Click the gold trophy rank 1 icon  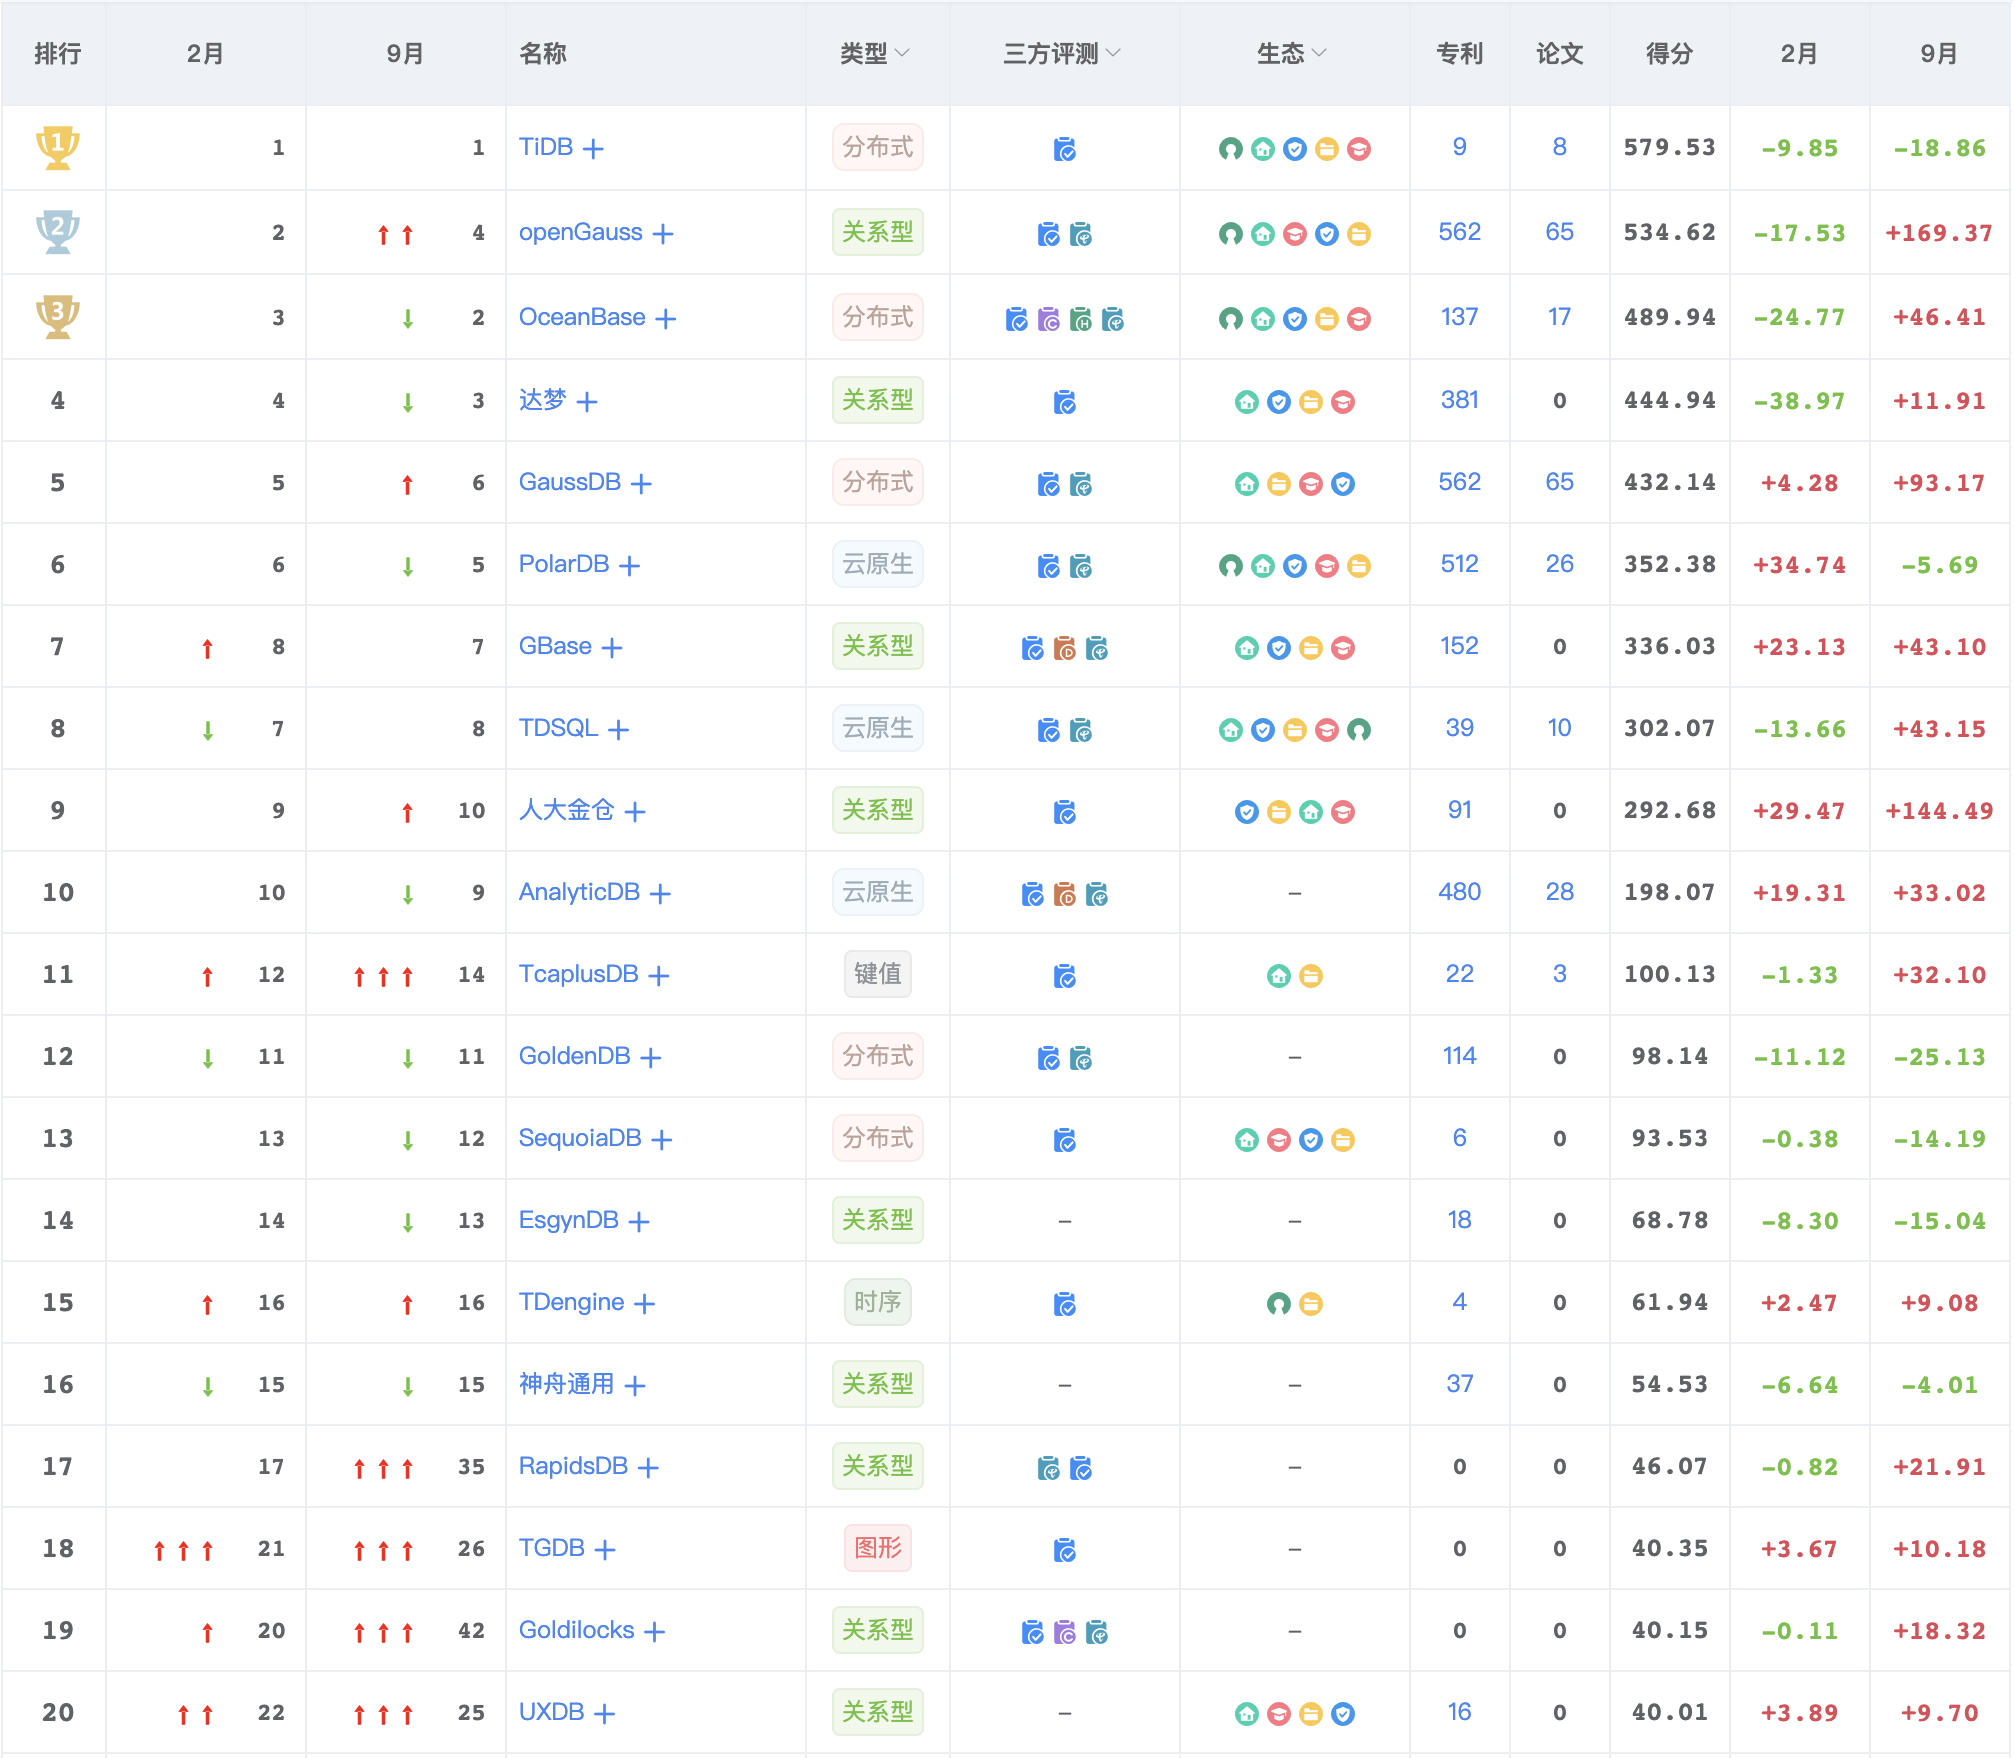tap(57, 148)
